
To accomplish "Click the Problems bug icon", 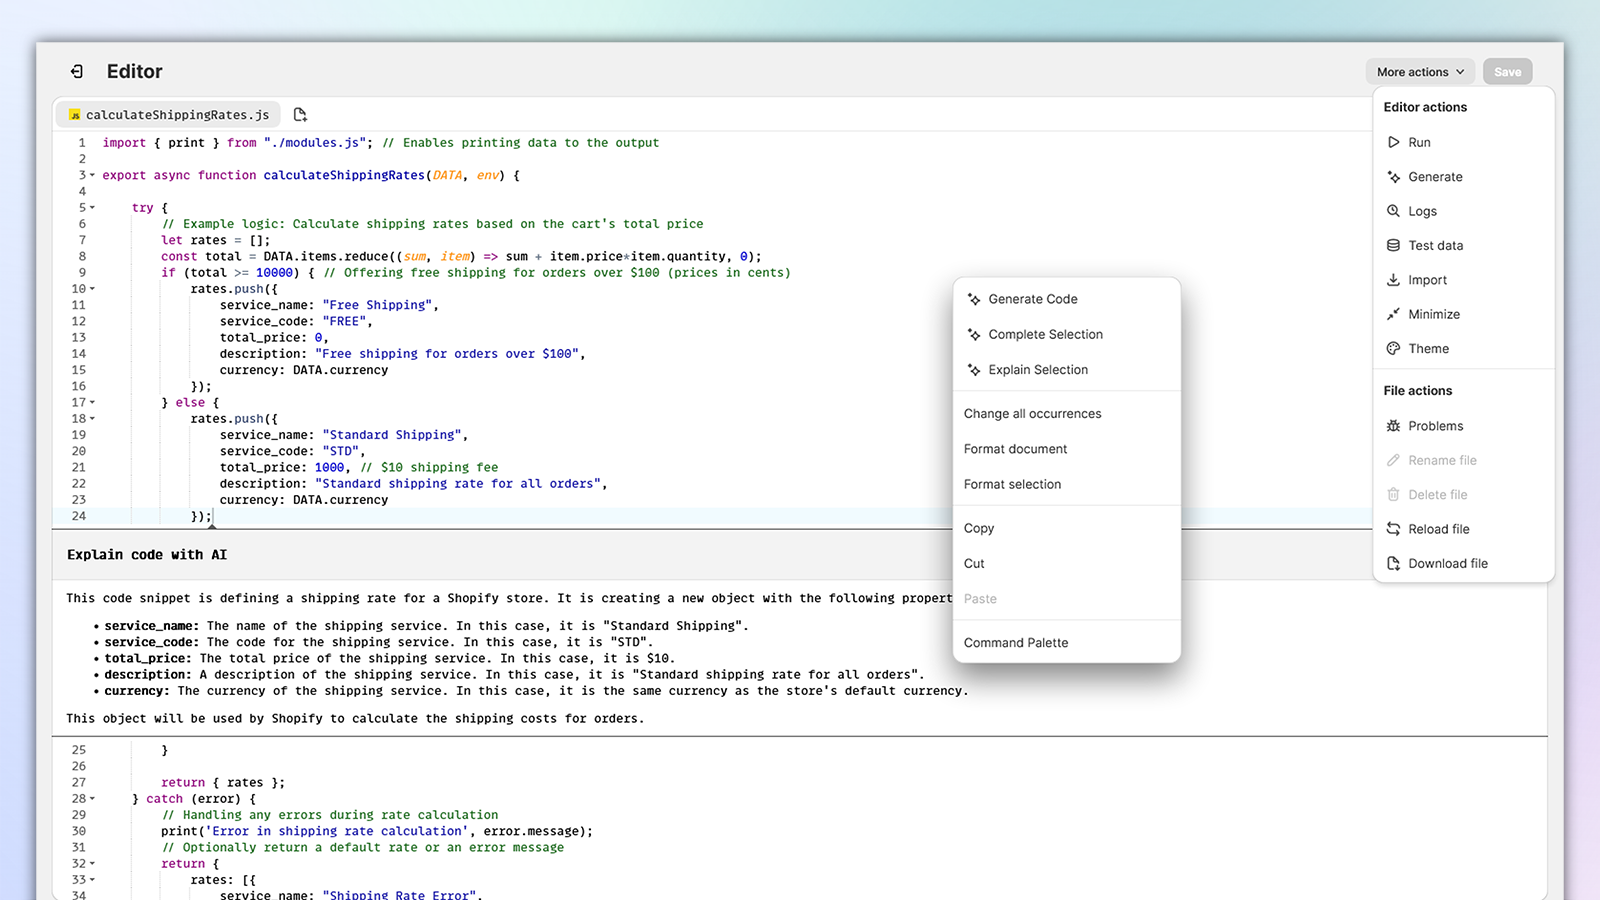I will (x=1393, y=426).
